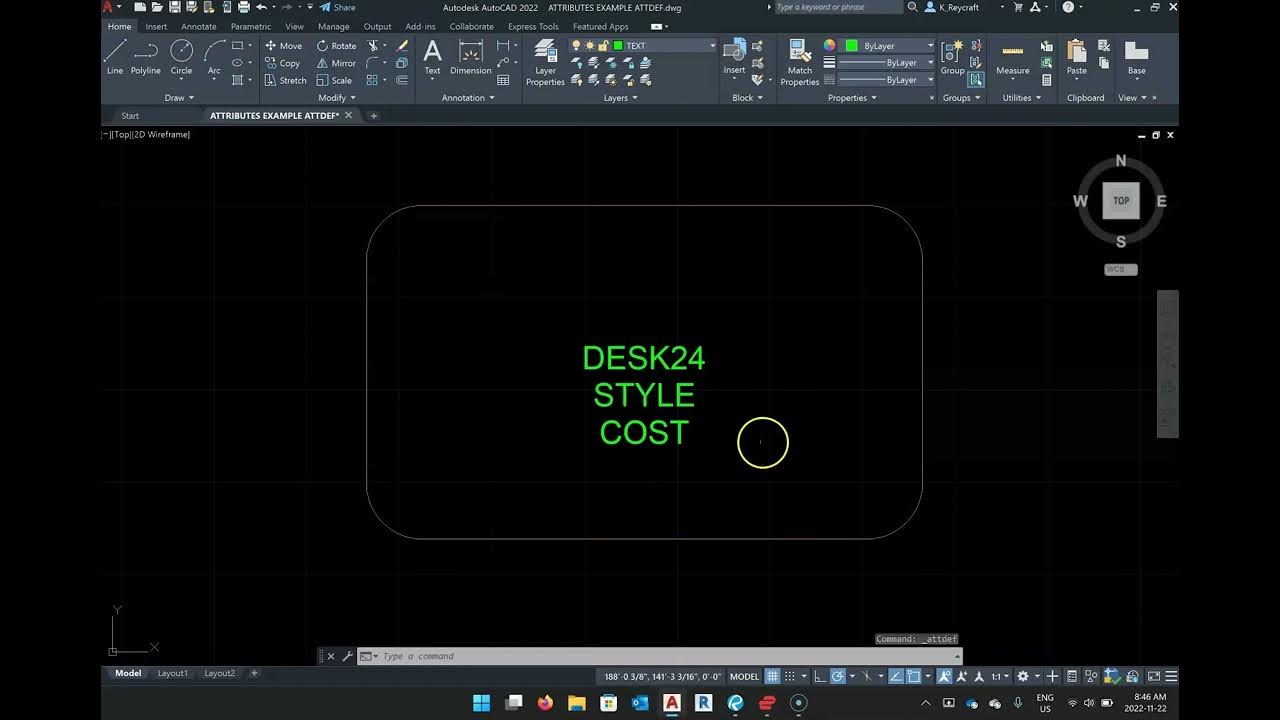Select the Line drawing tool
The image size is (1280, 720).
(x=115, y=56)
